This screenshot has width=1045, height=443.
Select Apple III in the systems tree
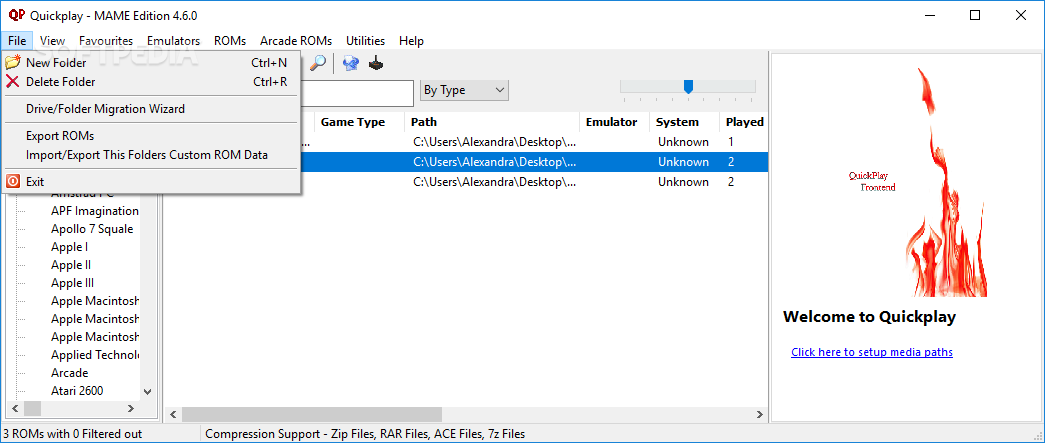72,283
